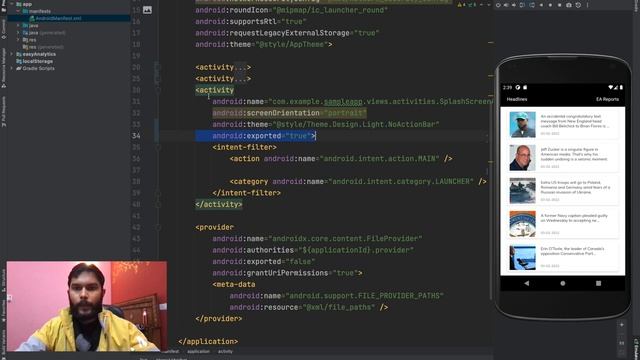Viewport: 640px width, 360px height.
Task: Click the android.intent.action.MAIN action line
Action: tap(341, 159)
